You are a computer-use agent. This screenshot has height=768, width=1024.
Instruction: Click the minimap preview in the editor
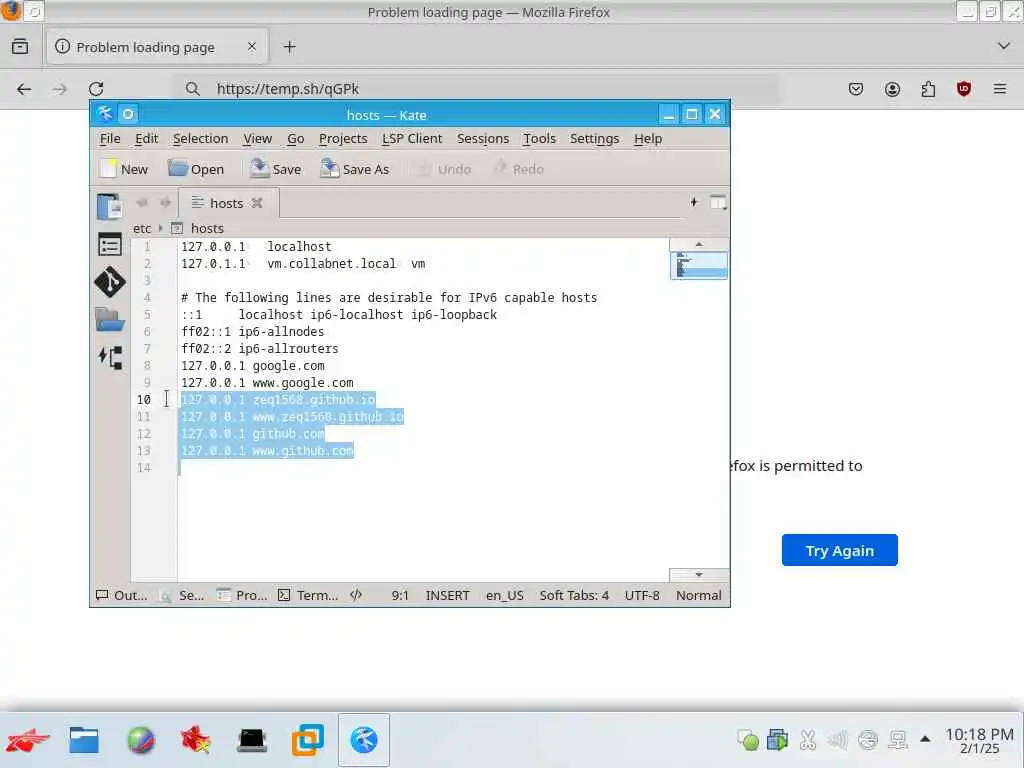pos(699,265)
